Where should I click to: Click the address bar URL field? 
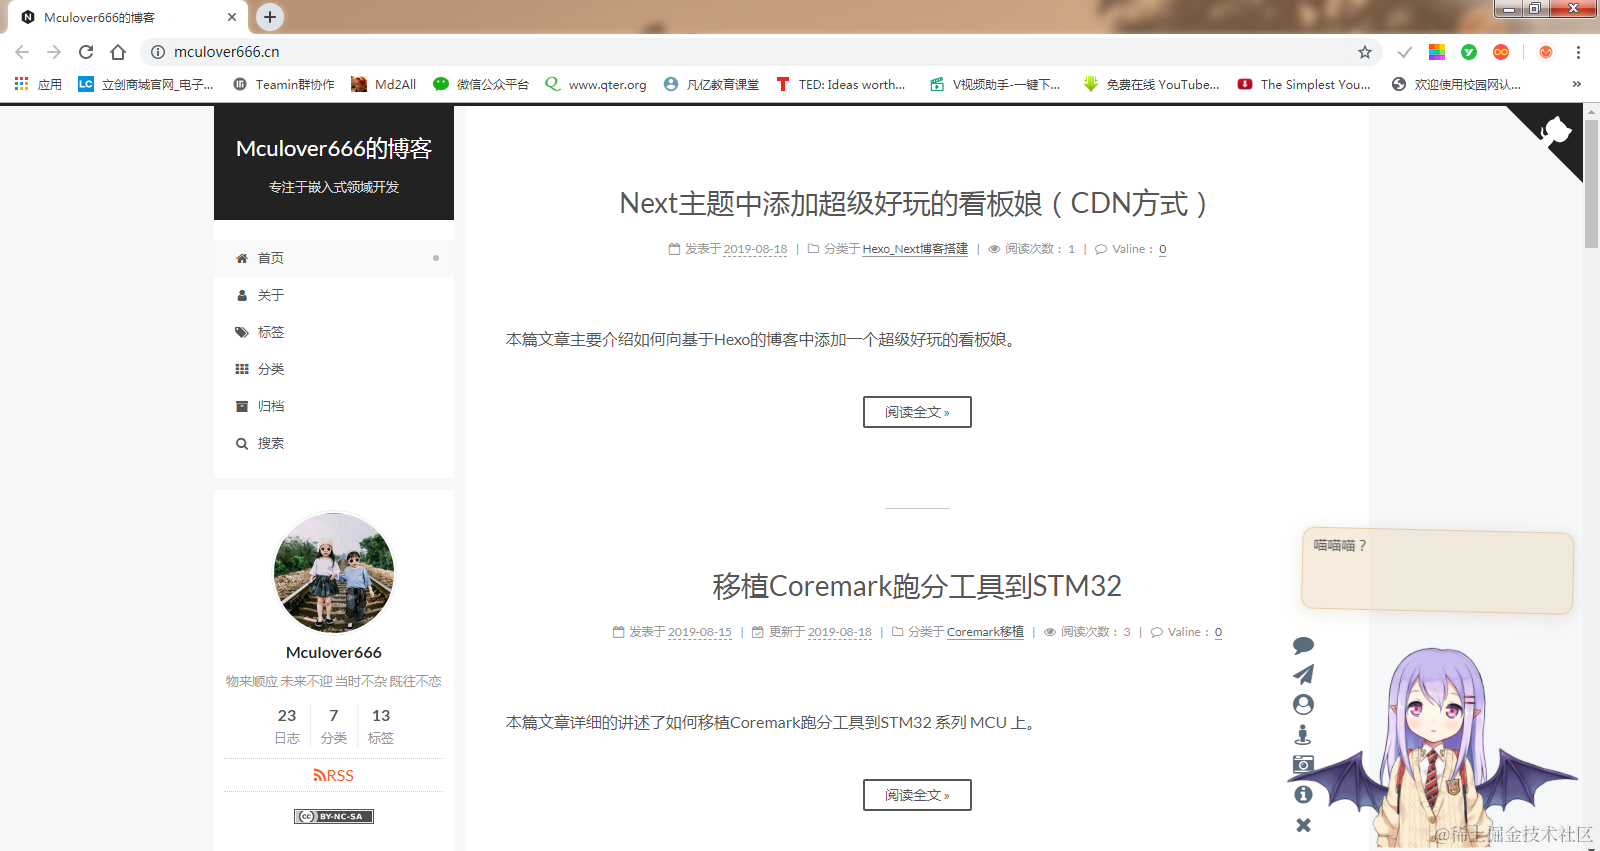pos(760,52)
